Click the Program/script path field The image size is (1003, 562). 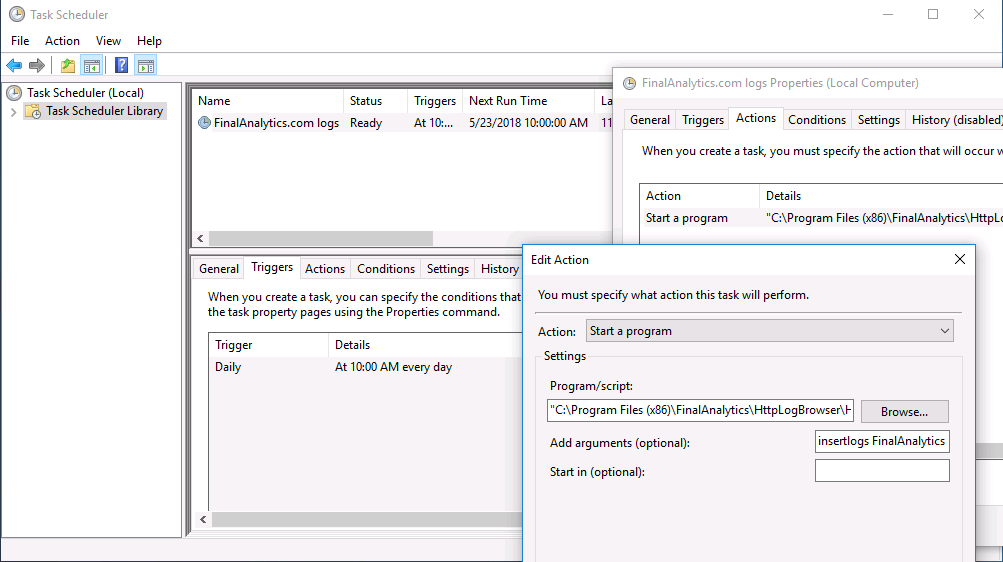(x=700, y=410)
